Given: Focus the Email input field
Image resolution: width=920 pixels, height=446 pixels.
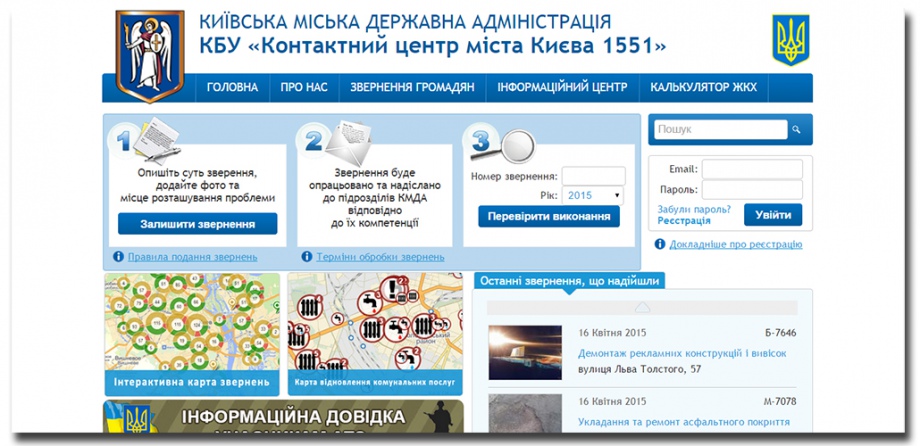Looking at the screenshot, I should point(752,169).
